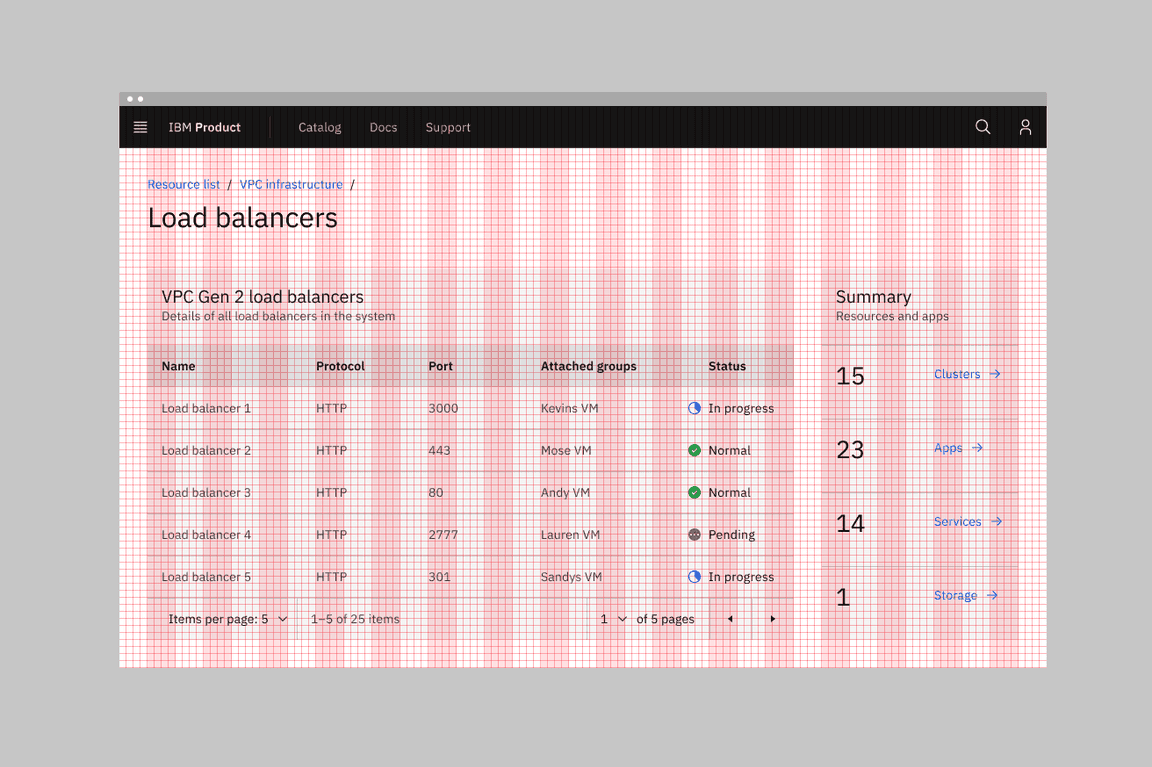
Task: Click the Name column header to sort
Action: (178, 366)
